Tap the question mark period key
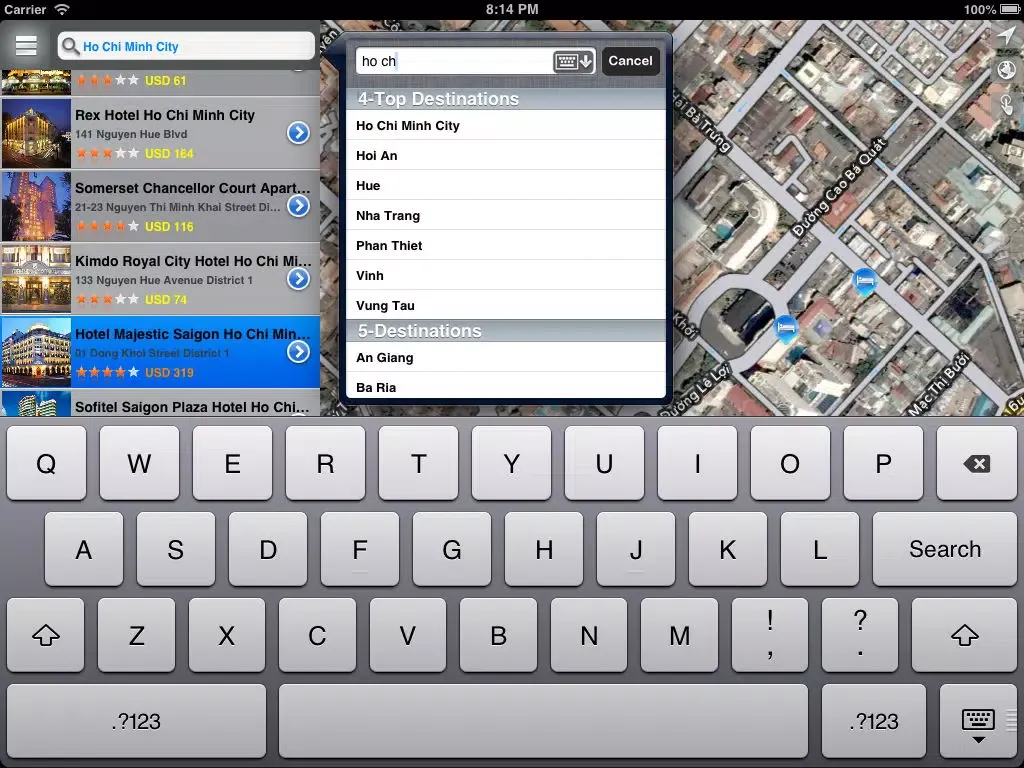1024x768 pixels. 860,635
